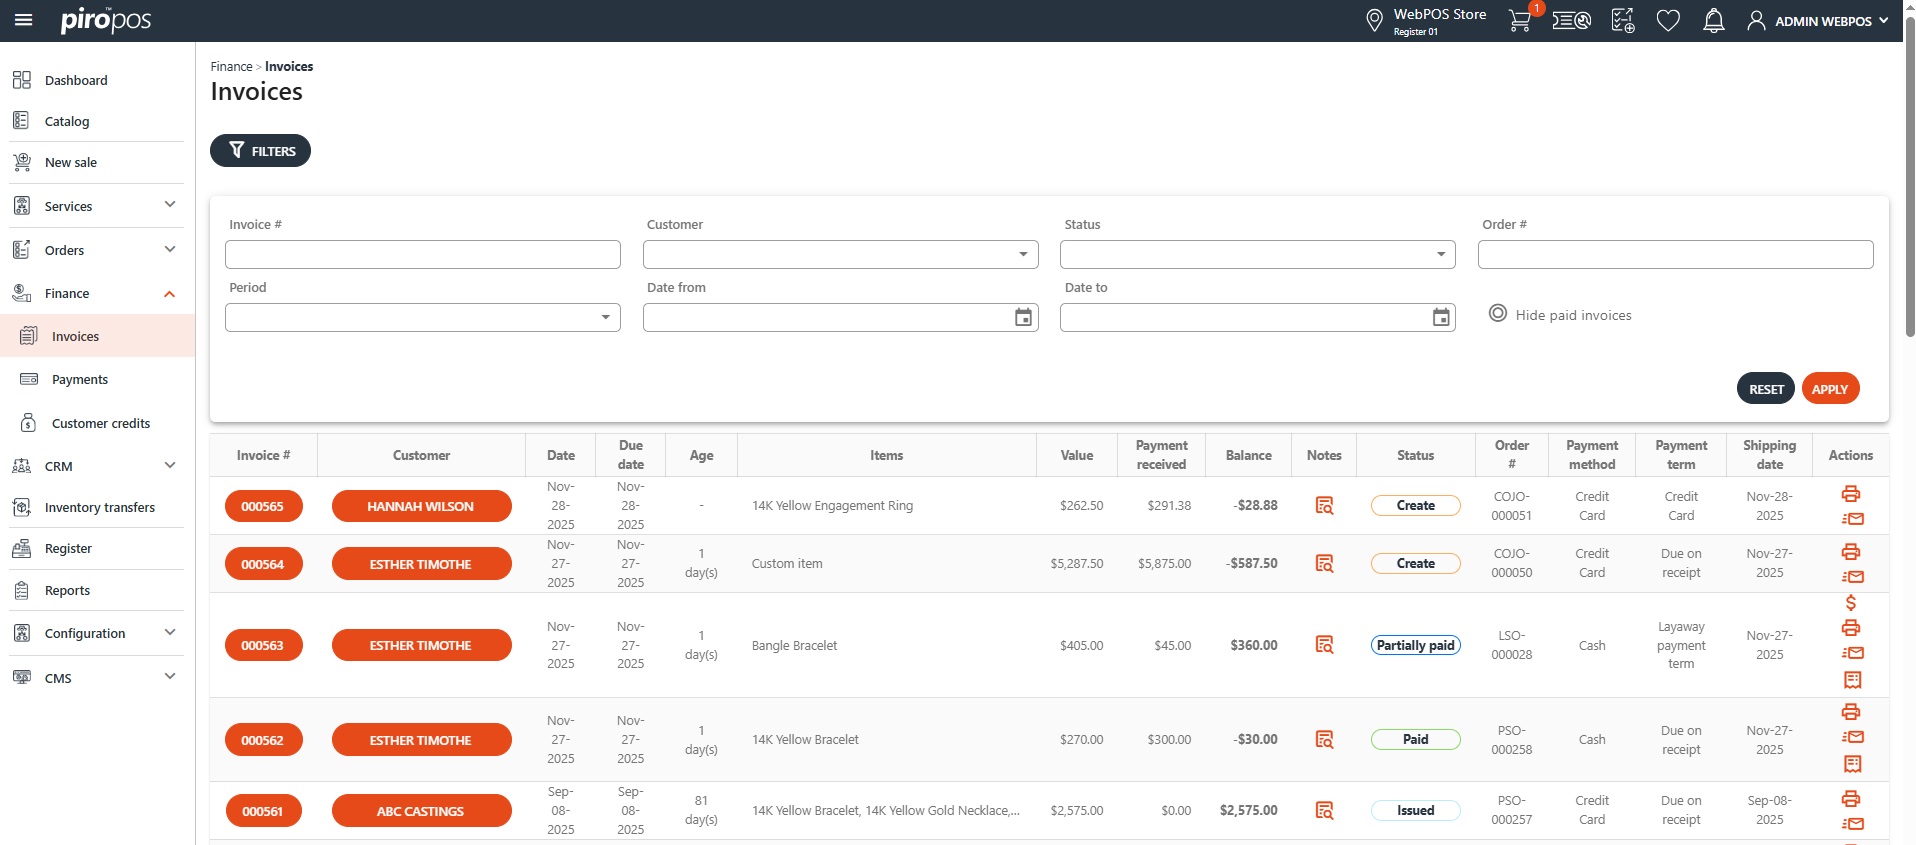Open notes for invoice 000565
This screenshot has width=1916, height=845.
[1324, 506]
